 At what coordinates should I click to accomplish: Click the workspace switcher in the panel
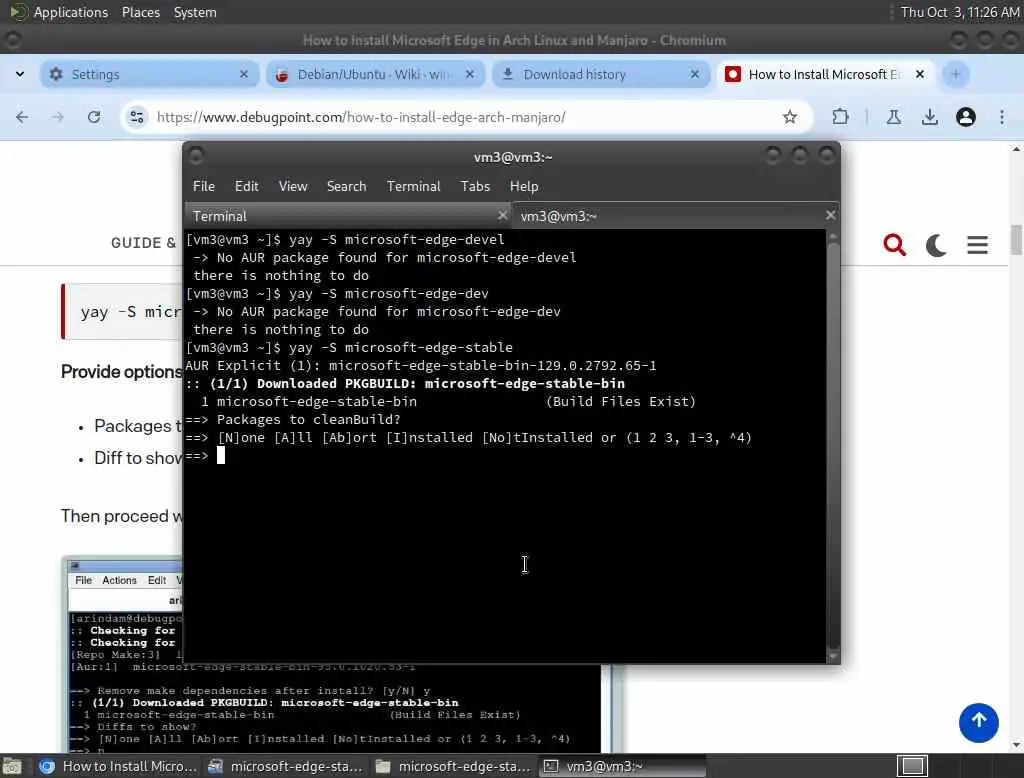point(912,766)
